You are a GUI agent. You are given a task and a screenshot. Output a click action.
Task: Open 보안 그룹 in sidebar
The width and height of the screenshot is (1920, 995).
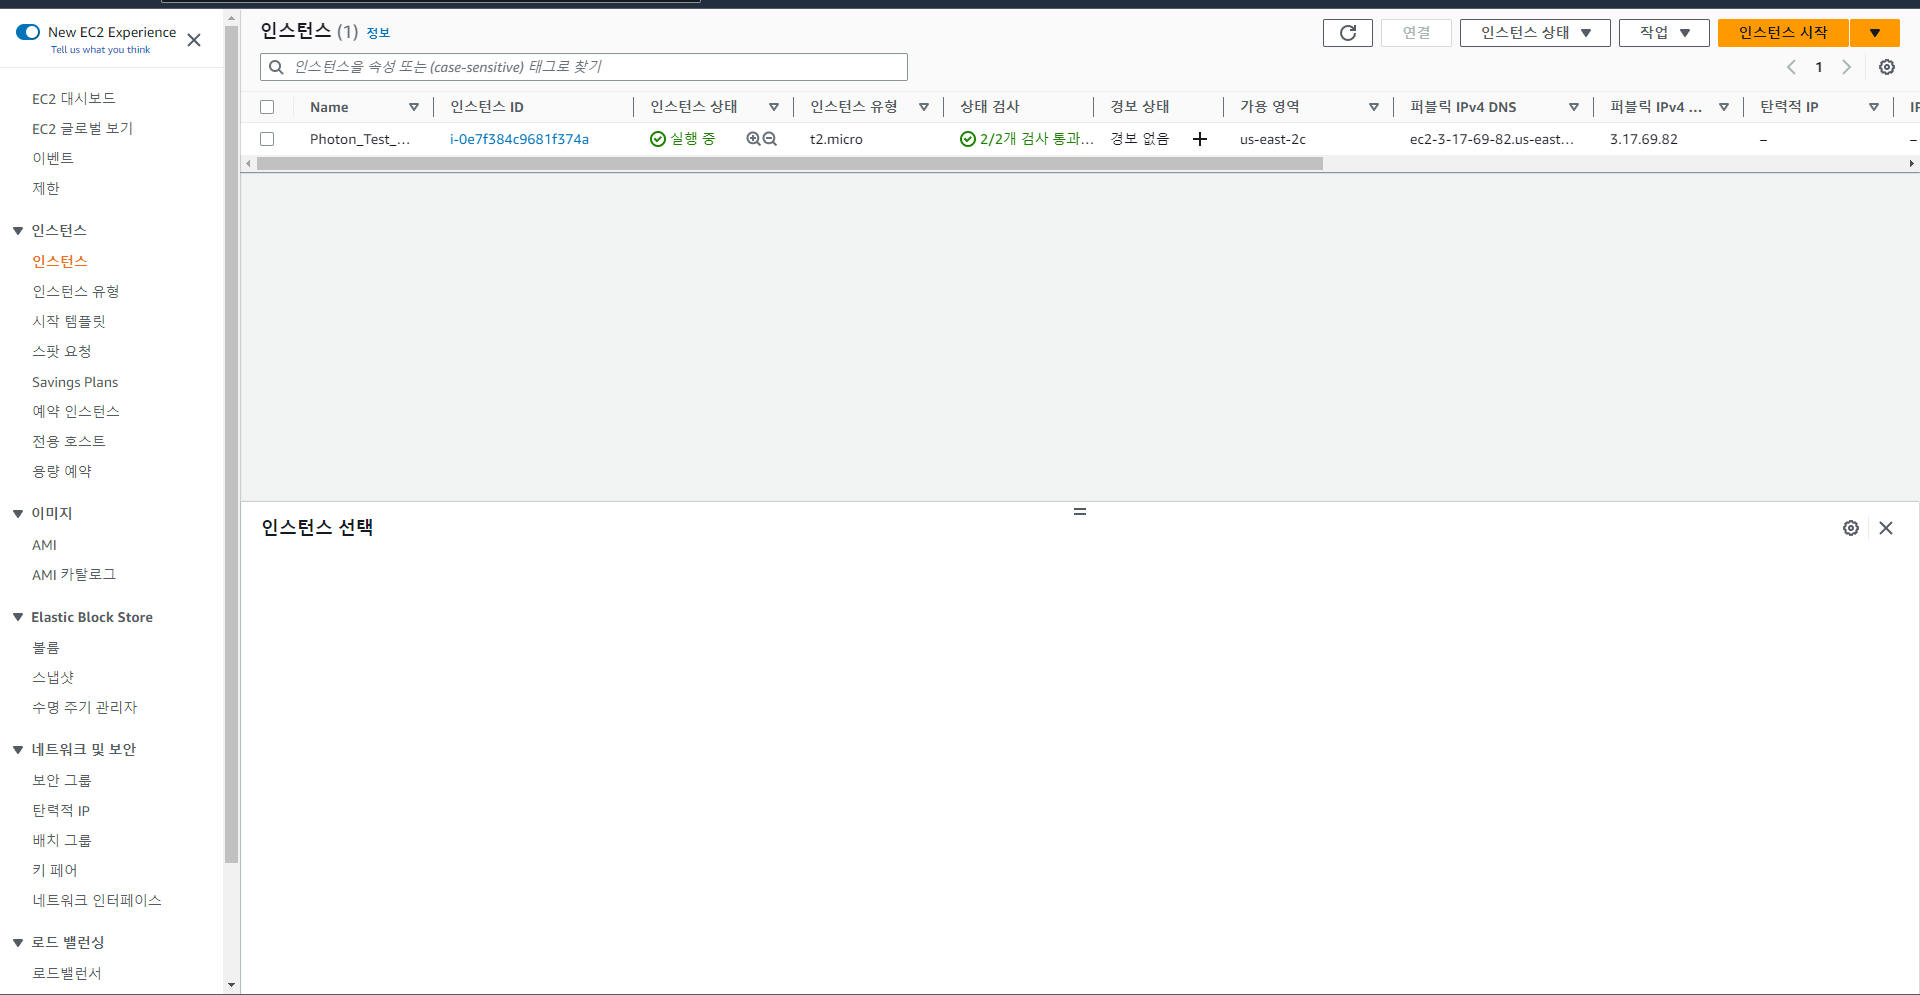pyautogui.click(x=62, y=781)
